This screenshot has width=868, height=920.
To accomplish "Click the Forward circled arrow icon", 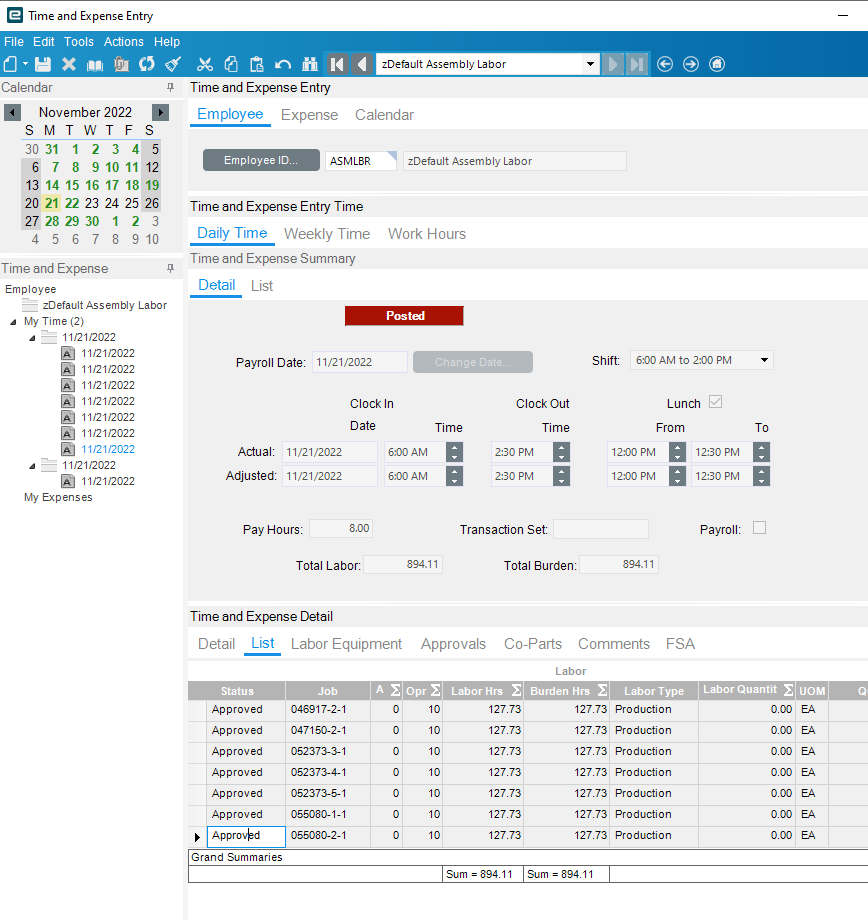I will 691,64.
